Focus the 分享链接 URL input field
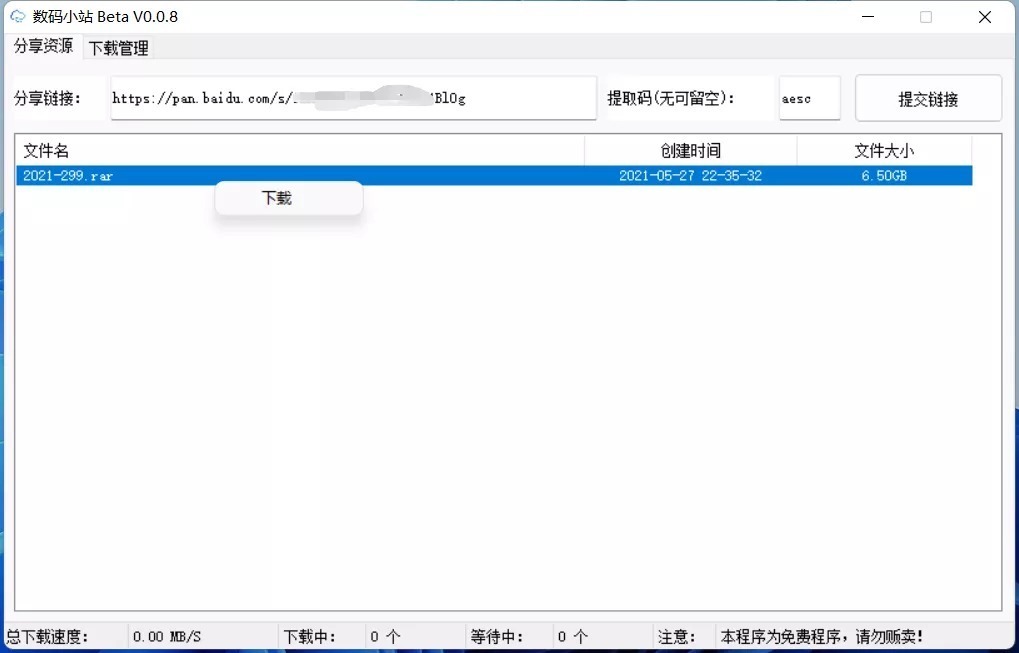 pyautogui.click(x=353, y=98)
